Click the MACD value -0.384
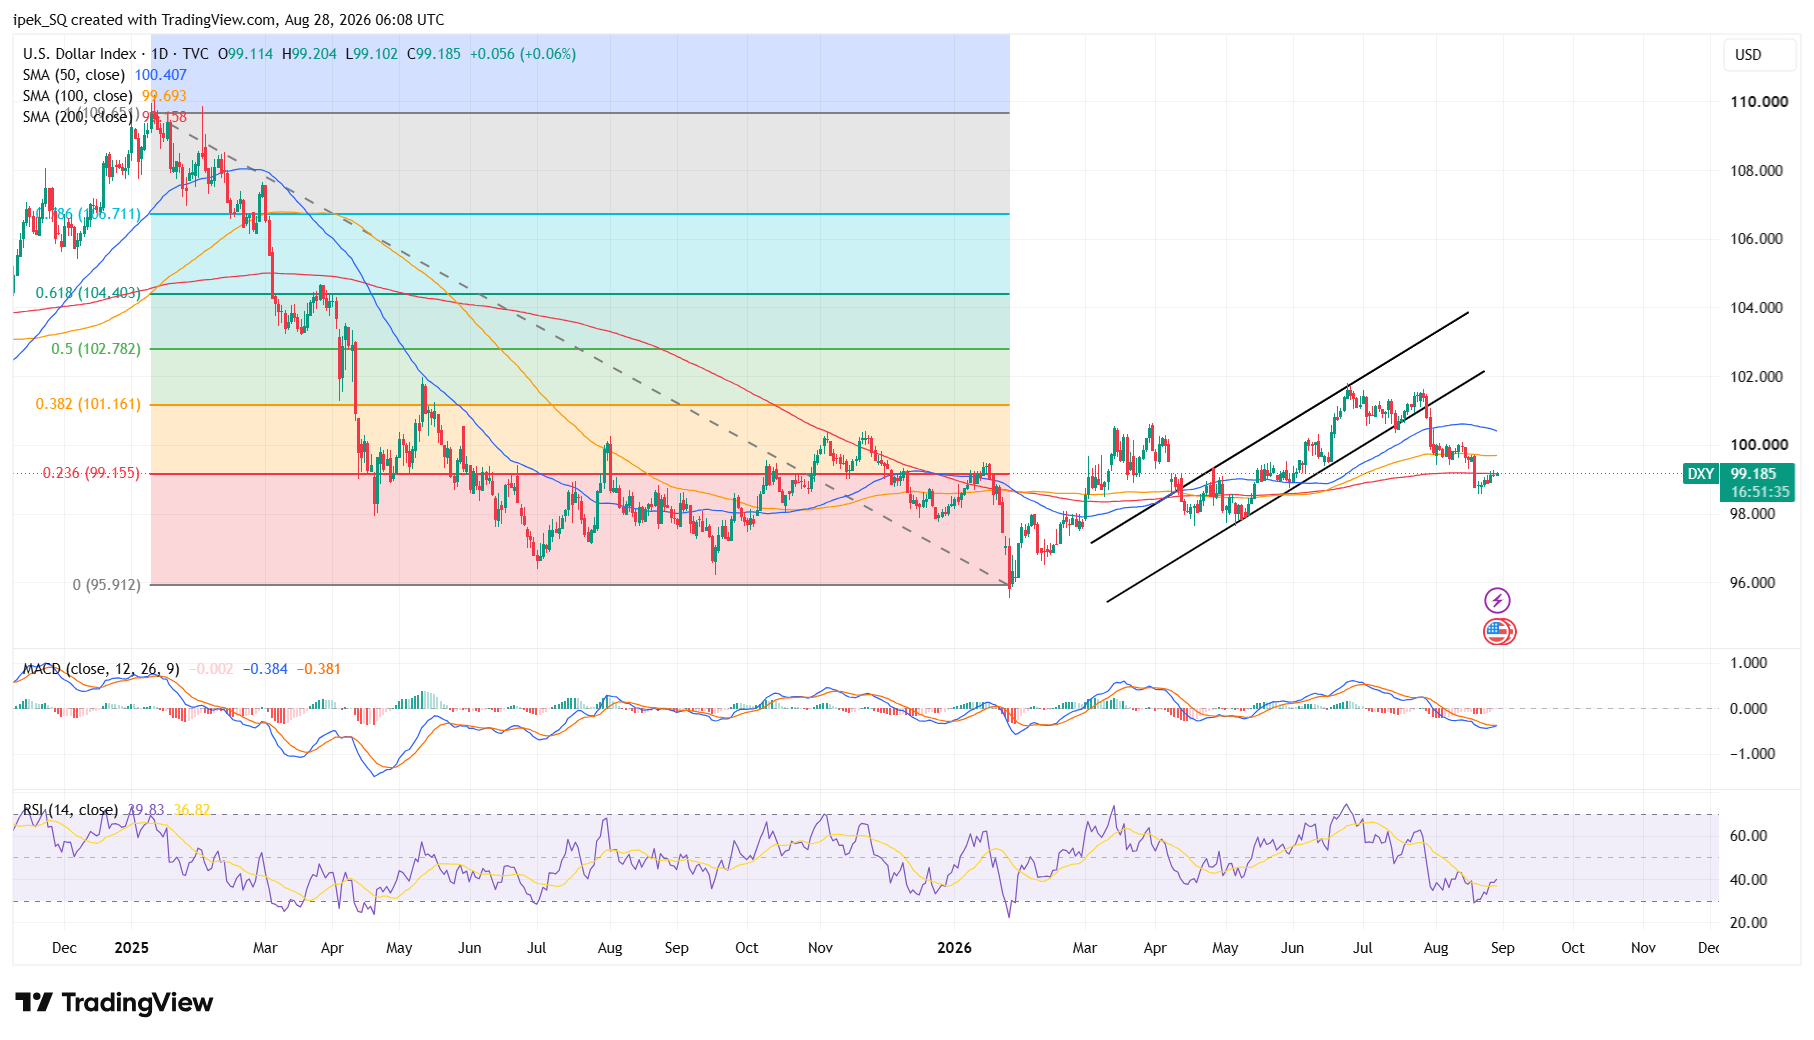This screenshot has height=1040, width=1814. click(x=265, y=669)
